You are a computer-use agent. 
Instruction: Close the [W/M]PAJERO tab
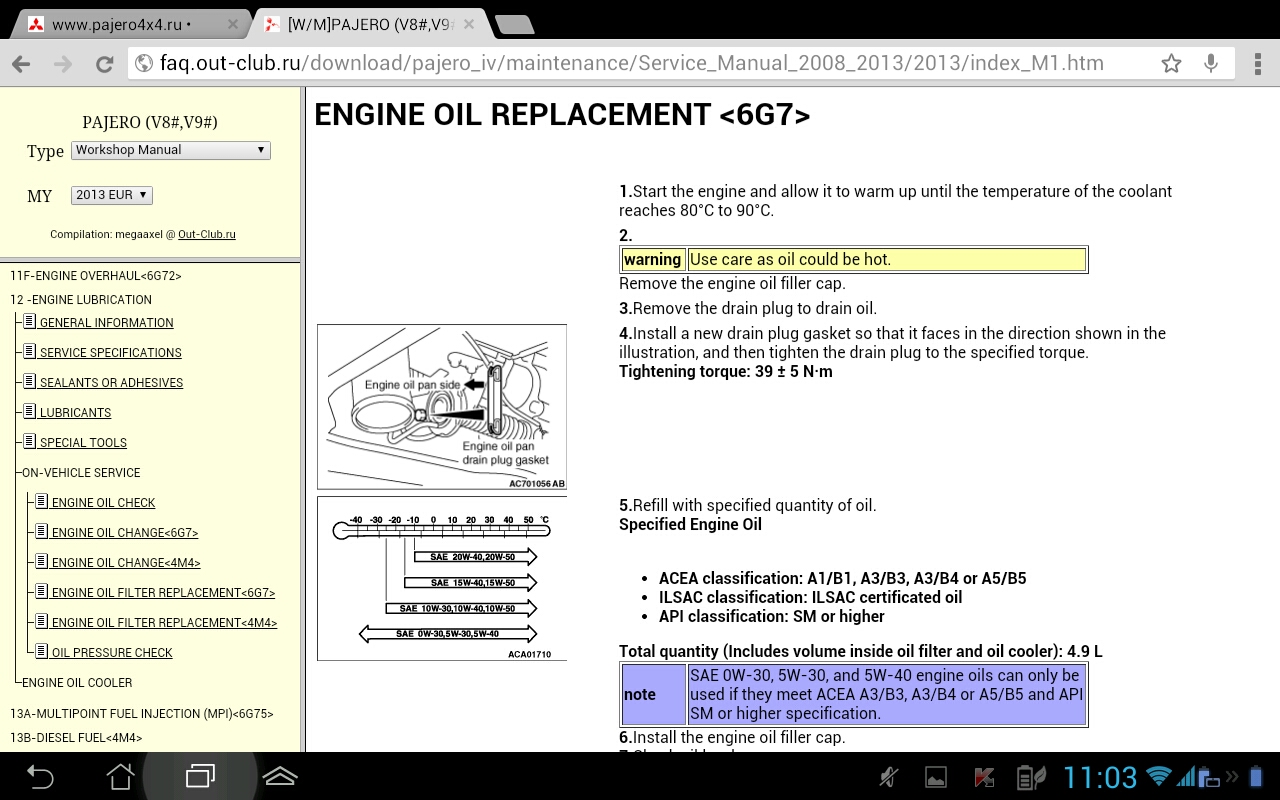[468, 24]
